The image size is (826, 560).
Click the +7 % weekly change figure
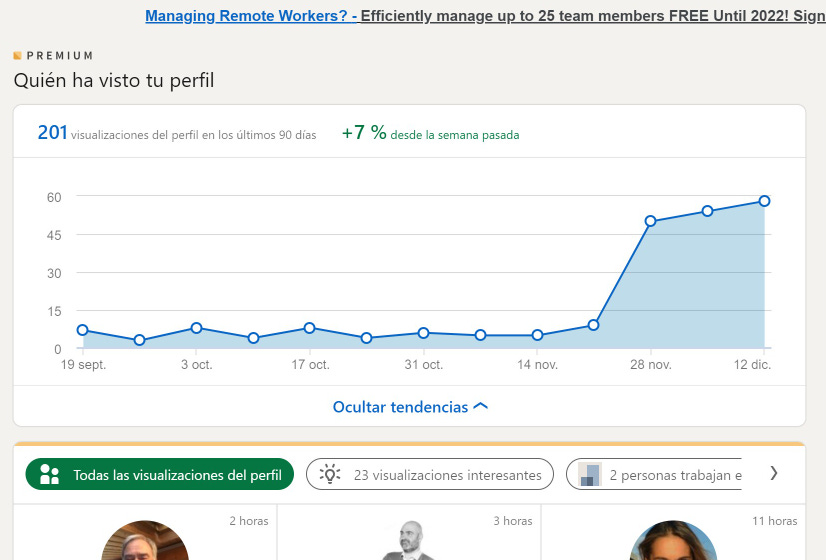tap(364, 132)
